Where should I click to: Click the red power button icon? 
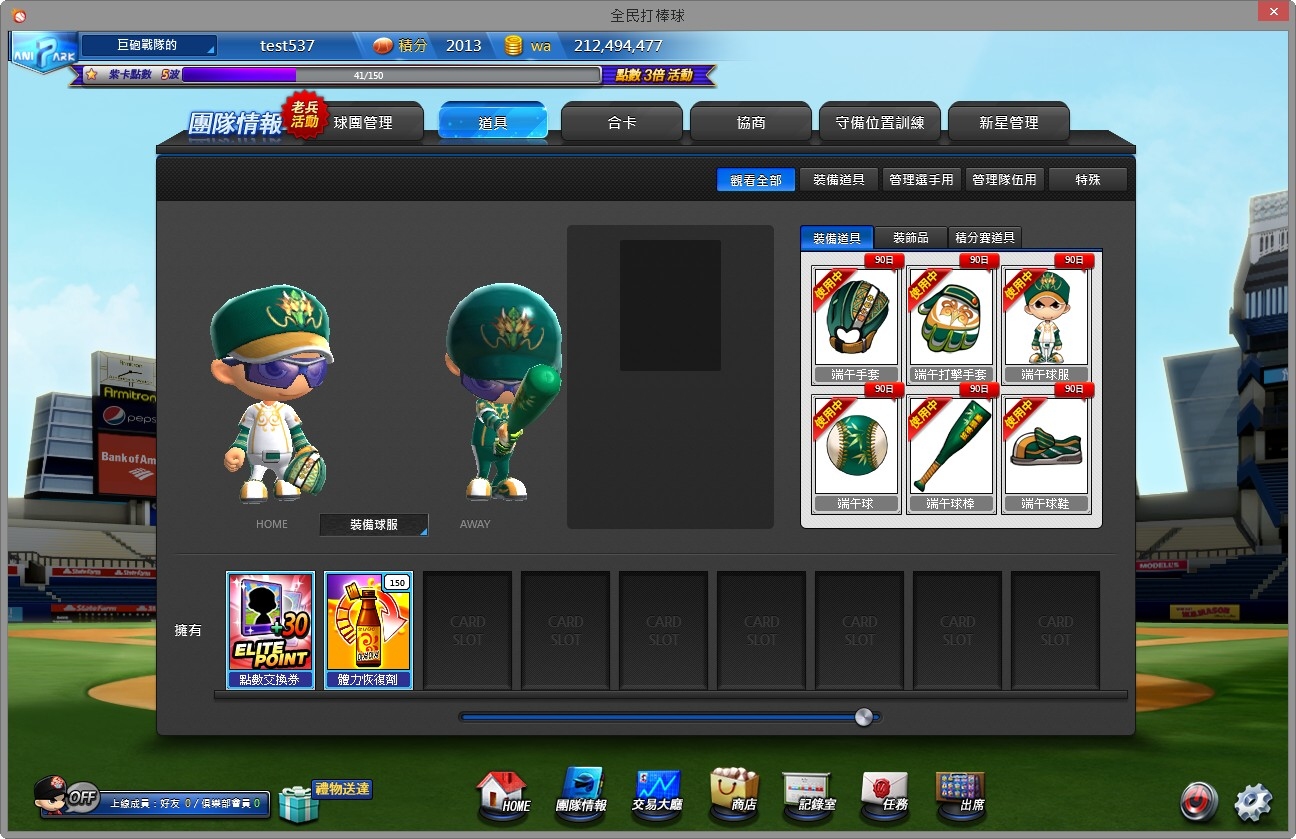click(1198, 801)
